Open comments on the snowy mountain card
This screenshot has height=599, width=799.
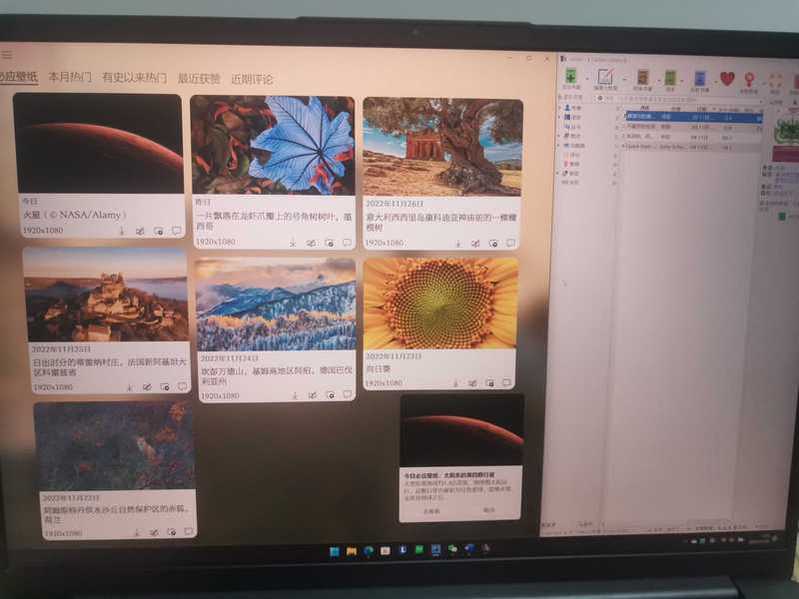348,394
